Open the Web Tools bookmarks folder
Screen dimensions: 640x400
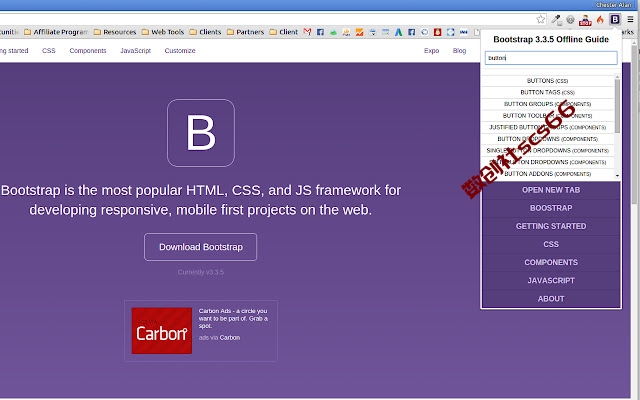163,32
